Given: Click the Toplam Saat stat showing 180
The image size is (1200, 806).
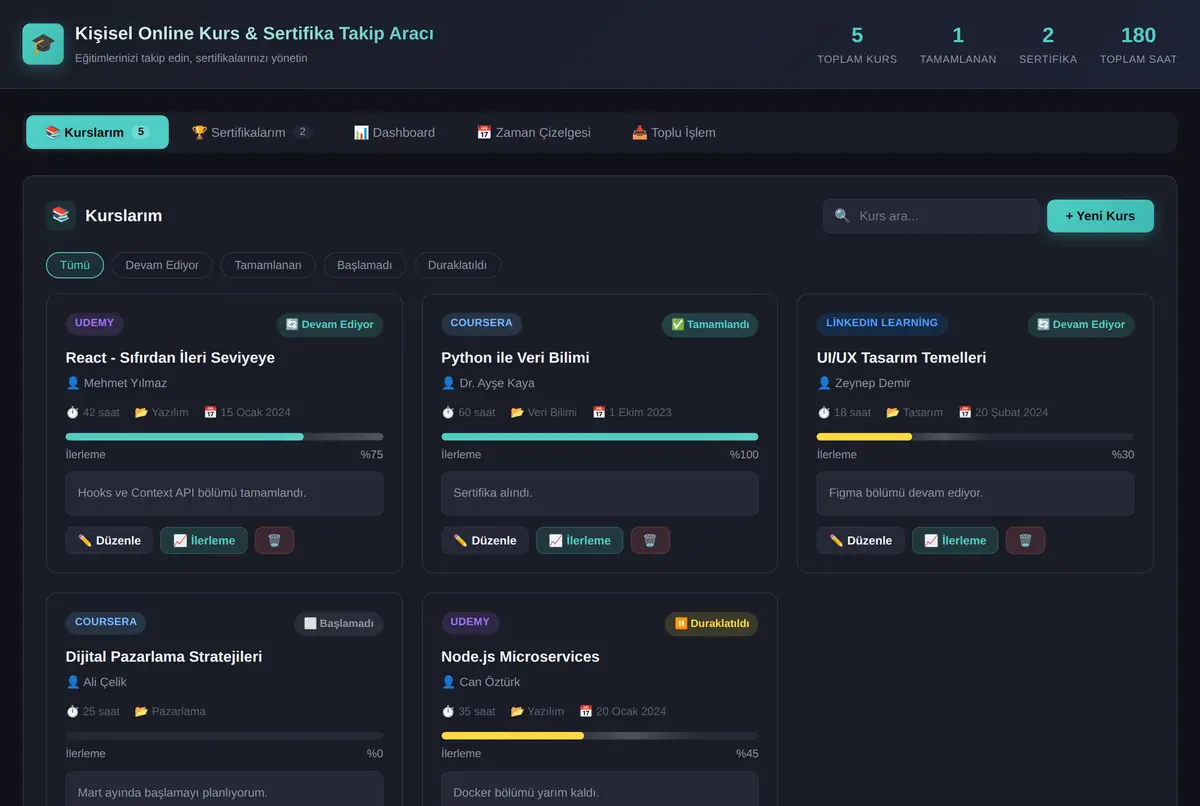Looking at the screenshot, I should click(1138, 46).
